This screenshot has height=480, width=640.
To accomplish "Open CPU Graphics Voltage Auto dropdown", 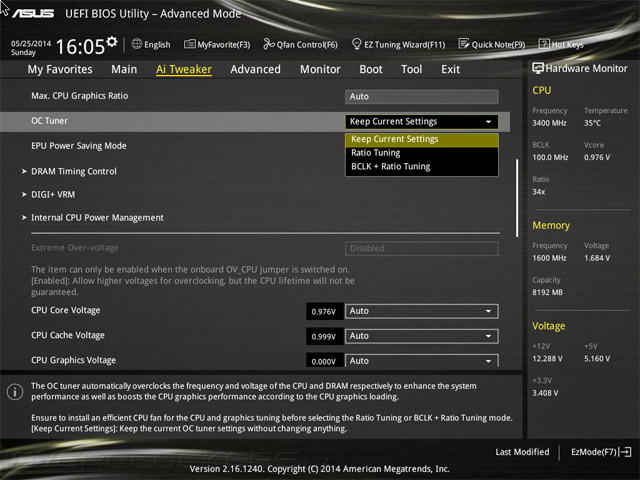I will pos(422,360).
